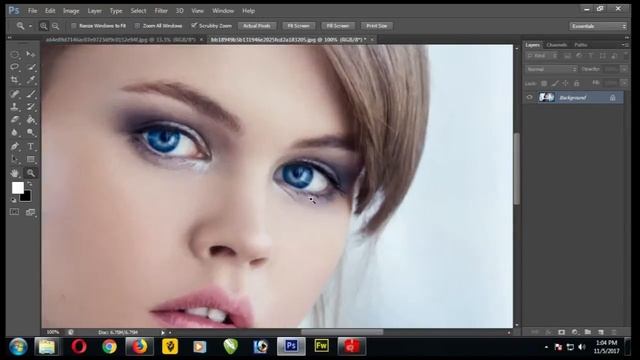Viewport: 640px width, 360px height.
Task: Select the Path Selection tool
Action: [x=15, y=159]
